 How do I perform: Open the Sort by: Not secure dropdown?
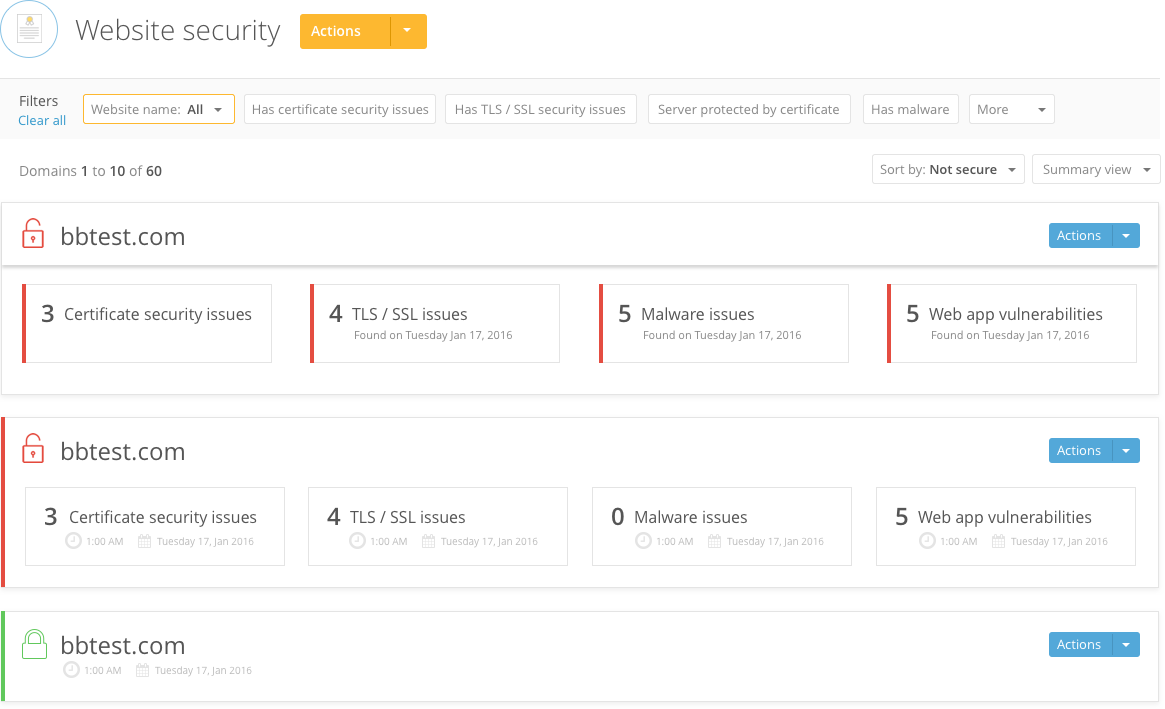pos(948,169)
